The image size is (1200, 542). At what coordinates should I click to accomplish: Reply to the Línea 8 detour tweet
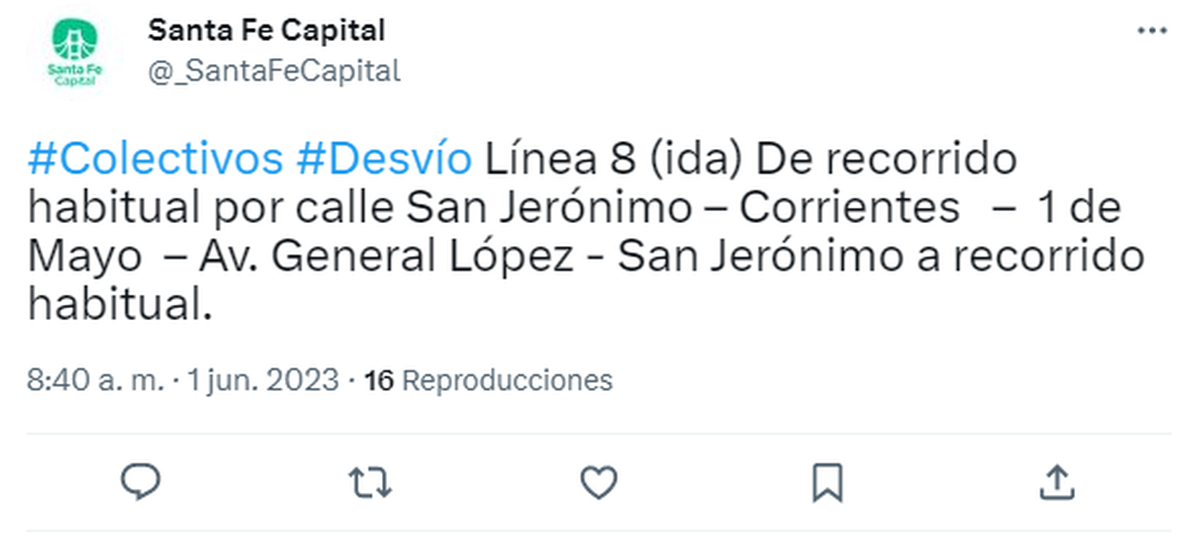(x=141, y=483)
